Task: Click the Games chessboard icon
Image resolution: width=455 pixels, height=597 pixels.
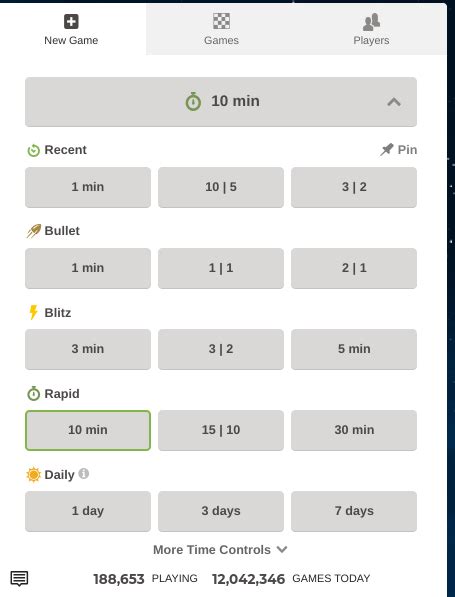Action: point(221,21)
